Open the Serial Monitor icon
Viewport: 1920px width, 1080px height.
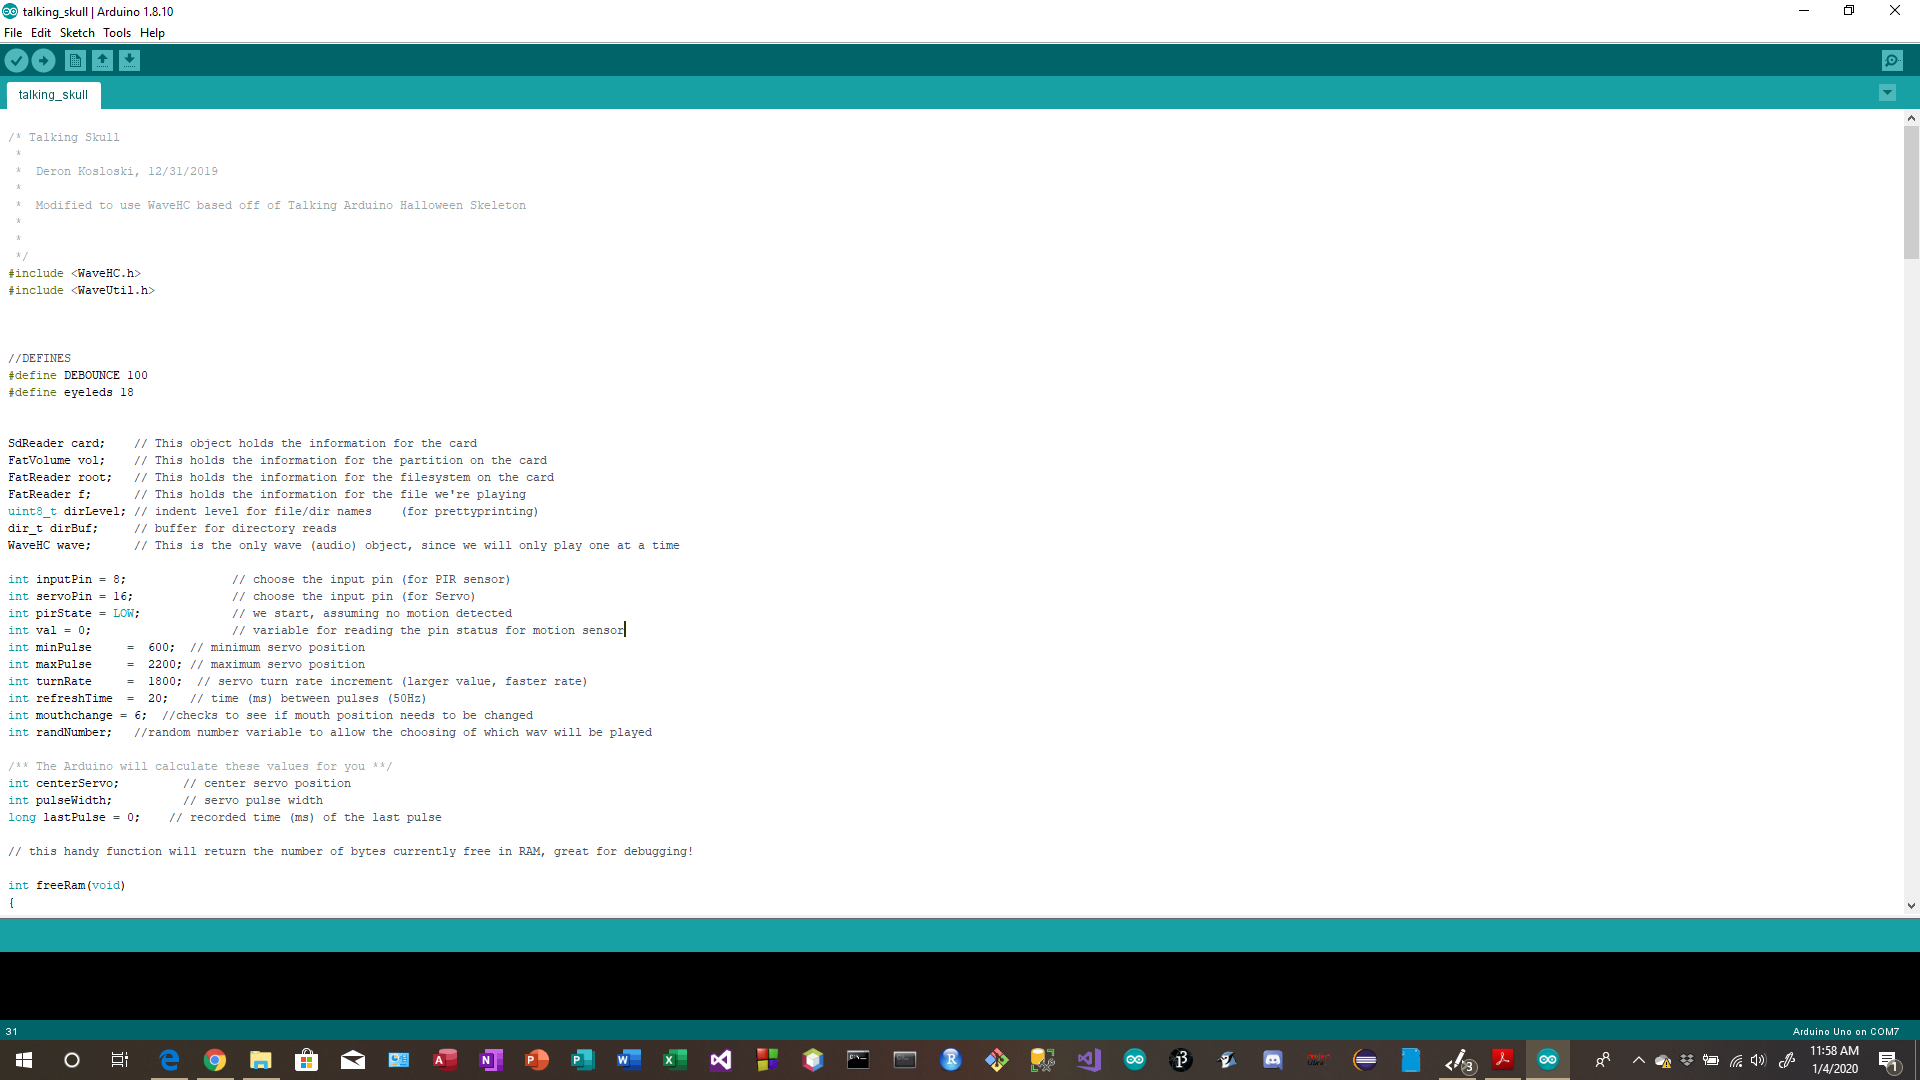point(1892,61)
